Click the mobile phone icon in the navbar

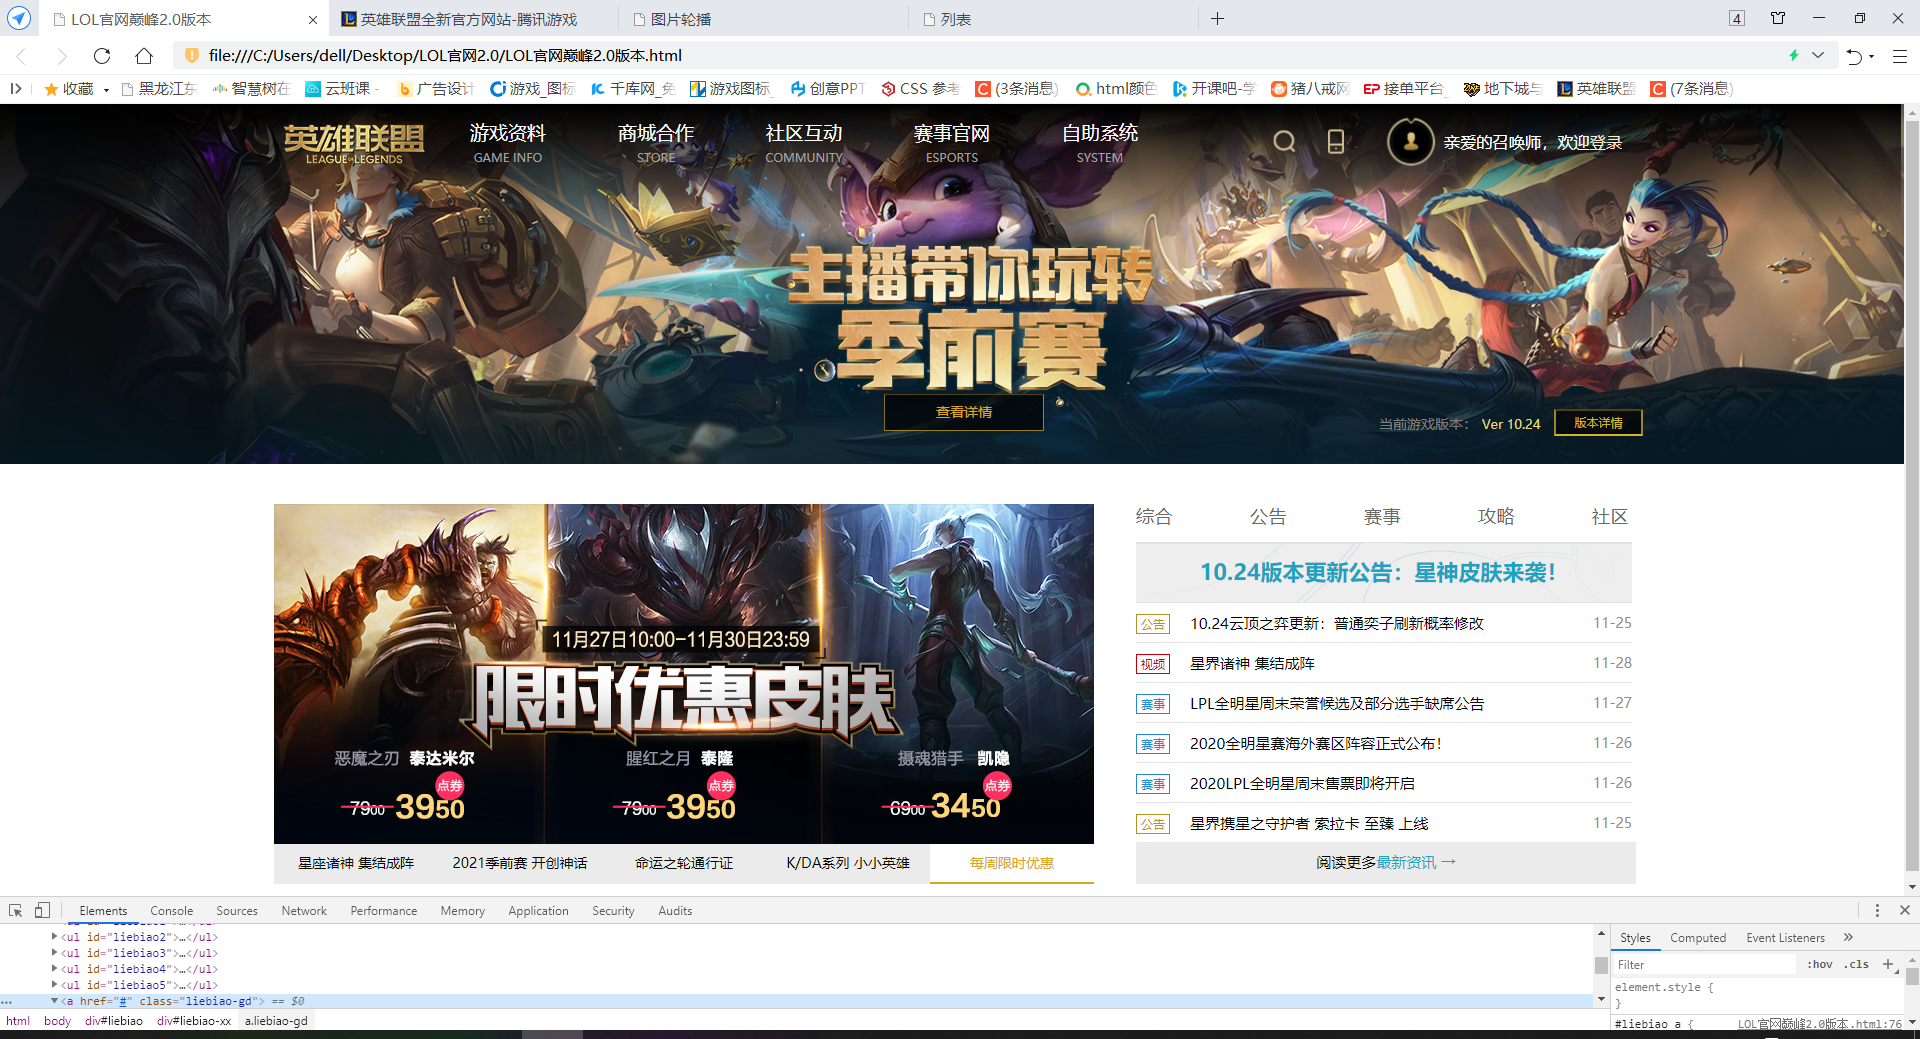(1336, 141)
